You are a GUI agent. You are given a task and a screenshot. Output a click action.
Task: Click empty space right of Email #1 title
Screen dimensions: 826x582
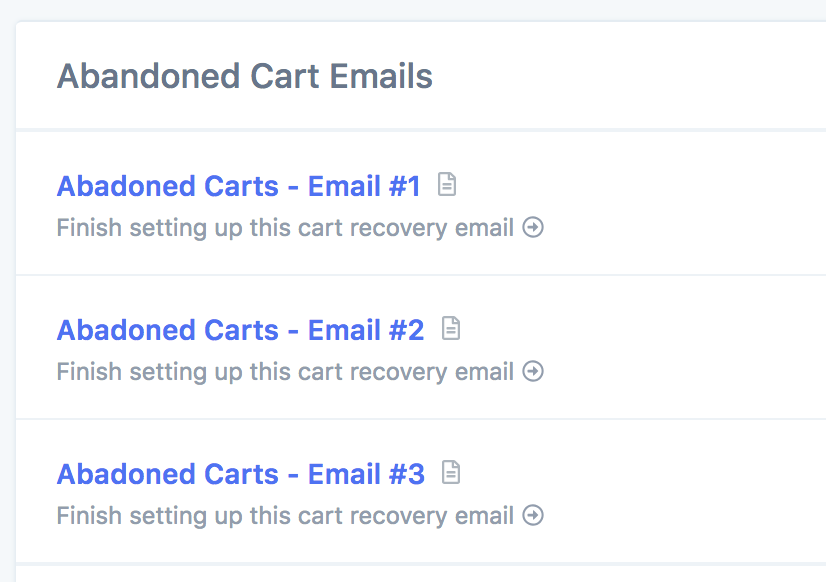point(658,186)
